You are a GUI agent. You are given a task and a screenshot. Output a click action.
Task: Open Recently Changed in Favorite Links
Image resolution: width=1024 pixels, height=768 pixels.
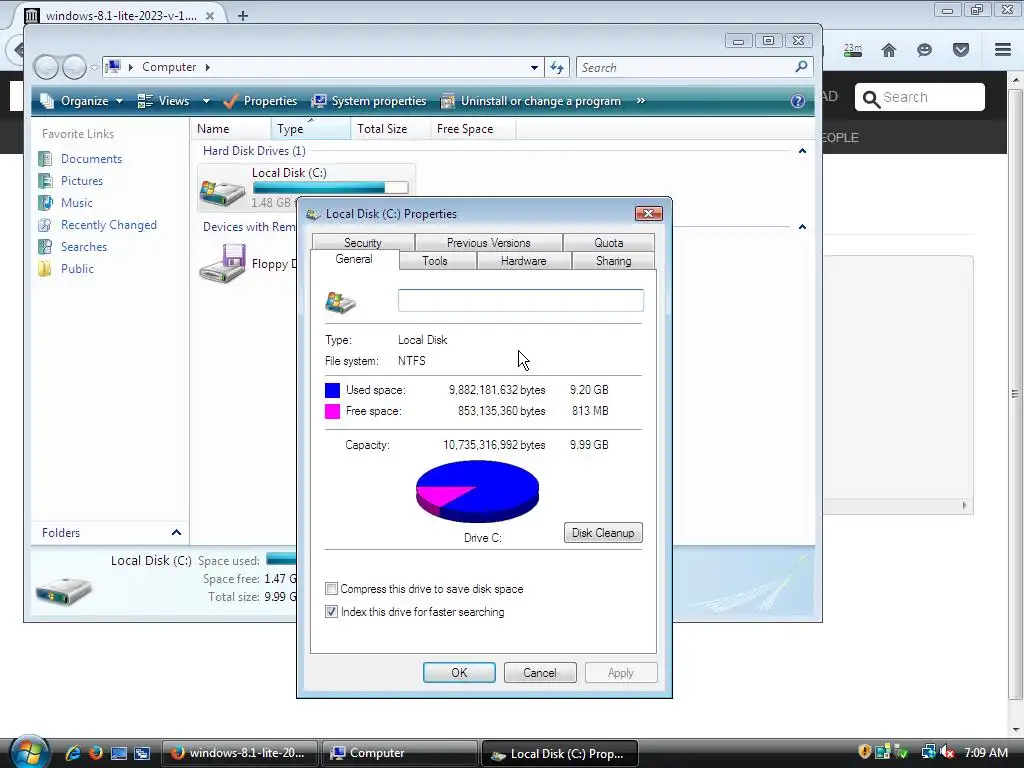tap(108, 225)
